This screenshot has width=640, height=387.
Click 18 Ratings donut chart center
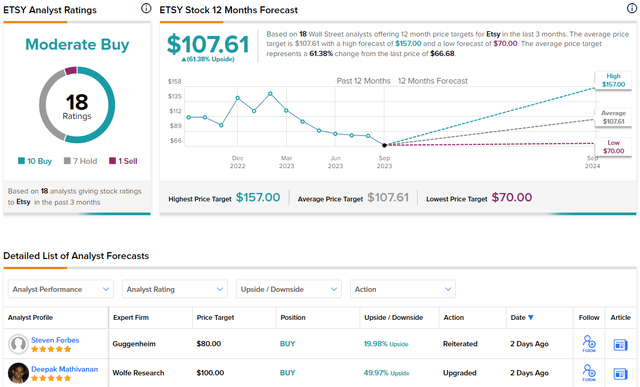[x=77, y=106]
